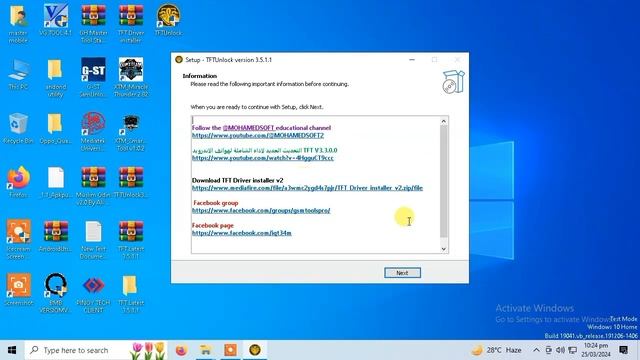This screenshot has height=360, width=640.
Task: Open the mediafire TFT Driver installer link
Action: pyautogui.click(x=307, y=188)
